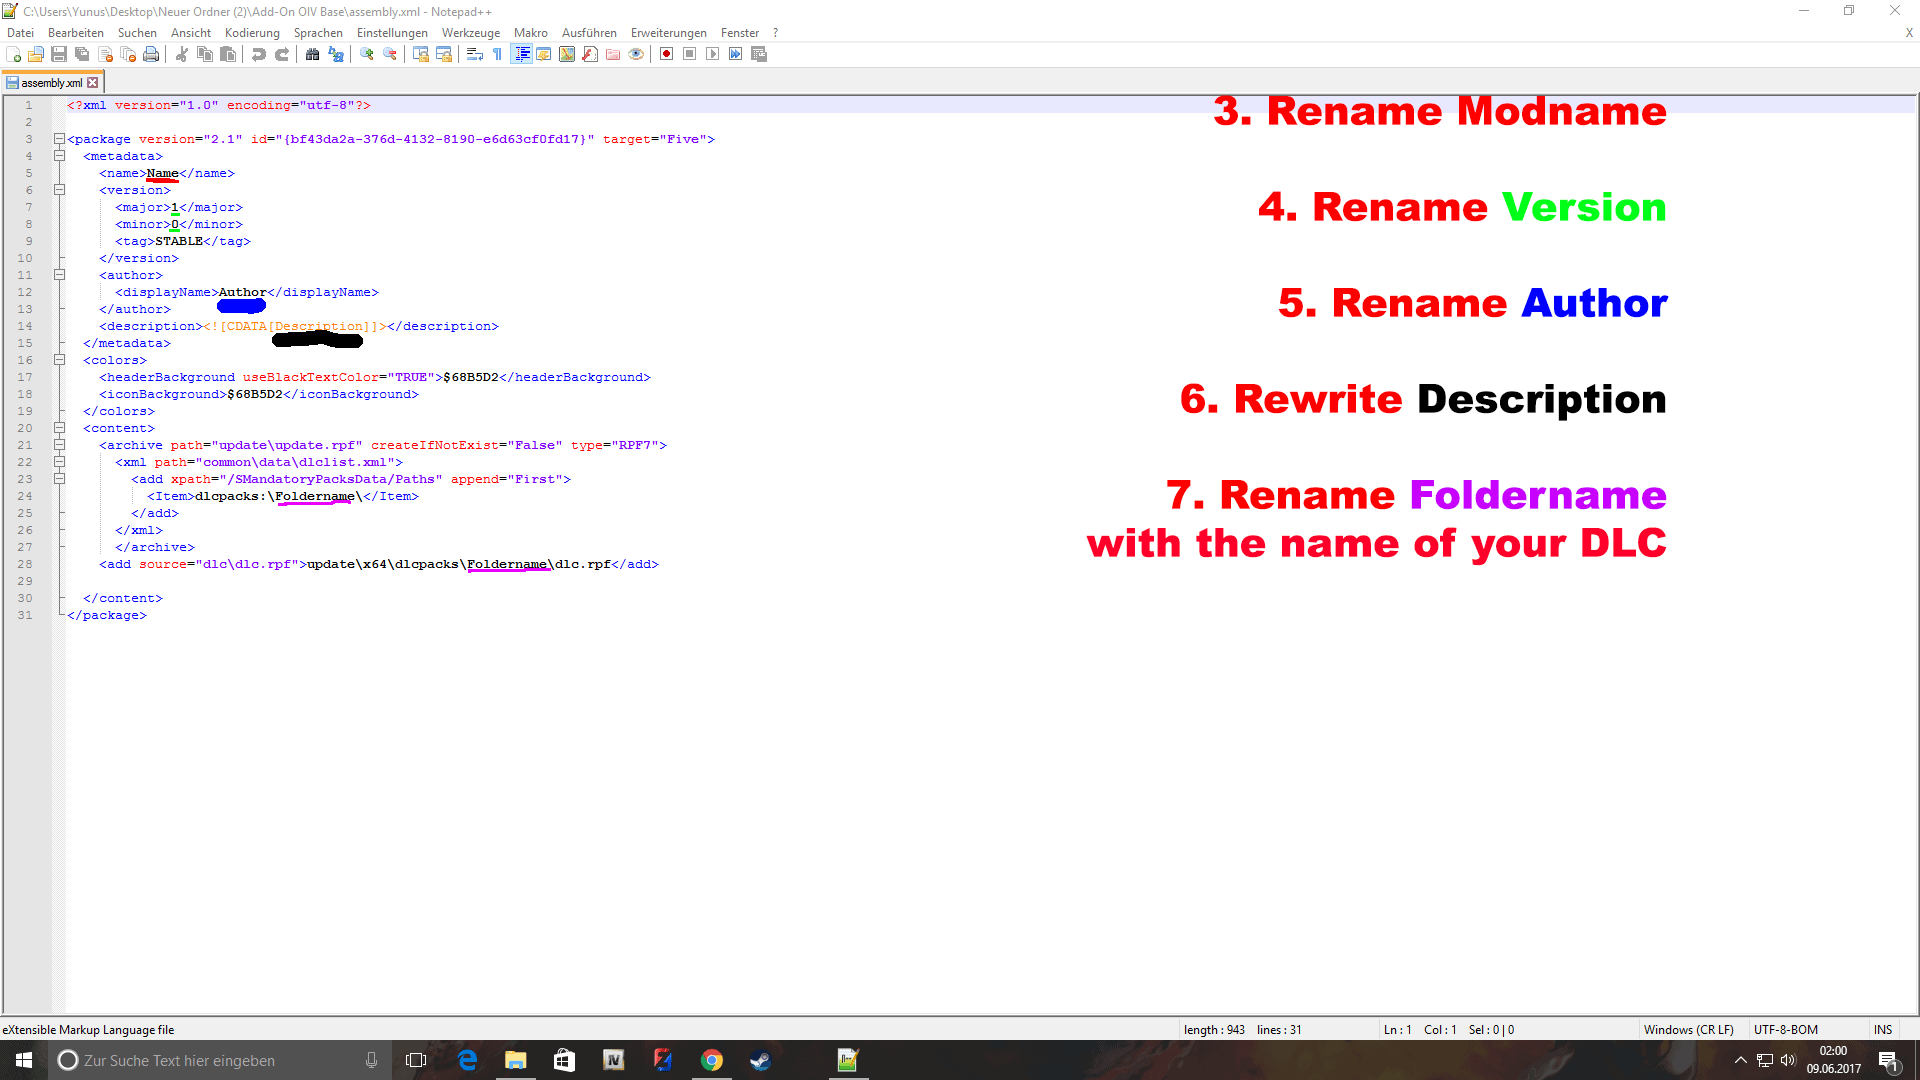Open the Windows Start menu

click(24, 1060)
